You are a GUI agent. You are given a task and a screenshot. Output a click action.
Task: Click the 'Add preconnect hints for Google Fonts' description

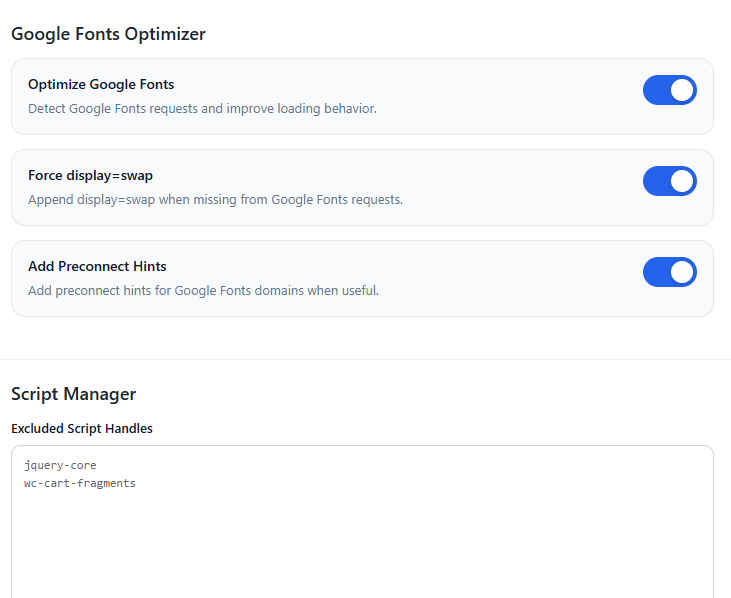click(203, 290)
